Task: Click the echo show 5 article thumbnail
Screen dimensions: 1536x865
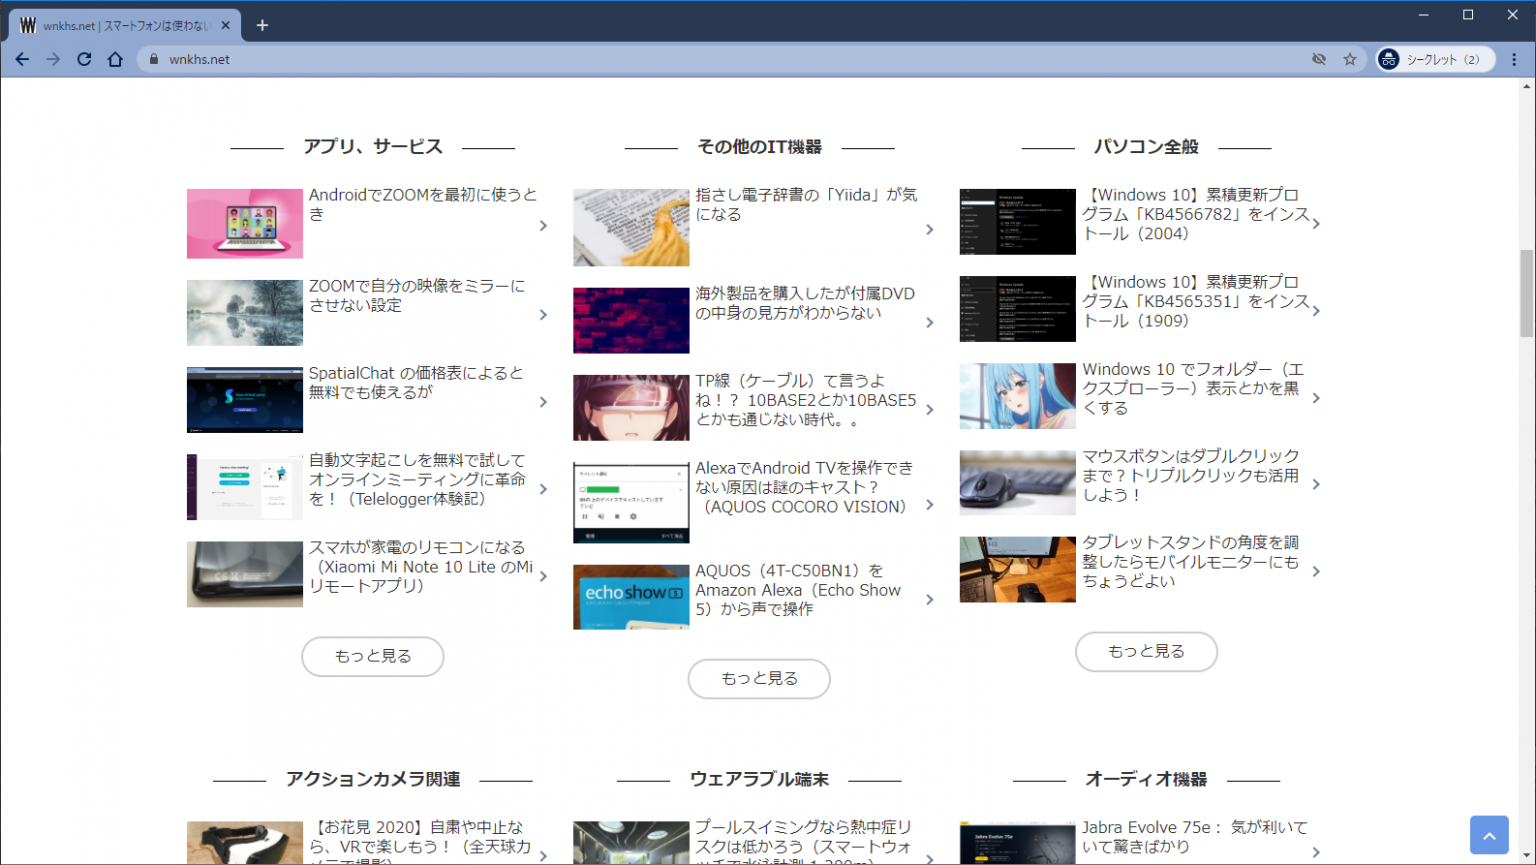Action: click(630, 597)
